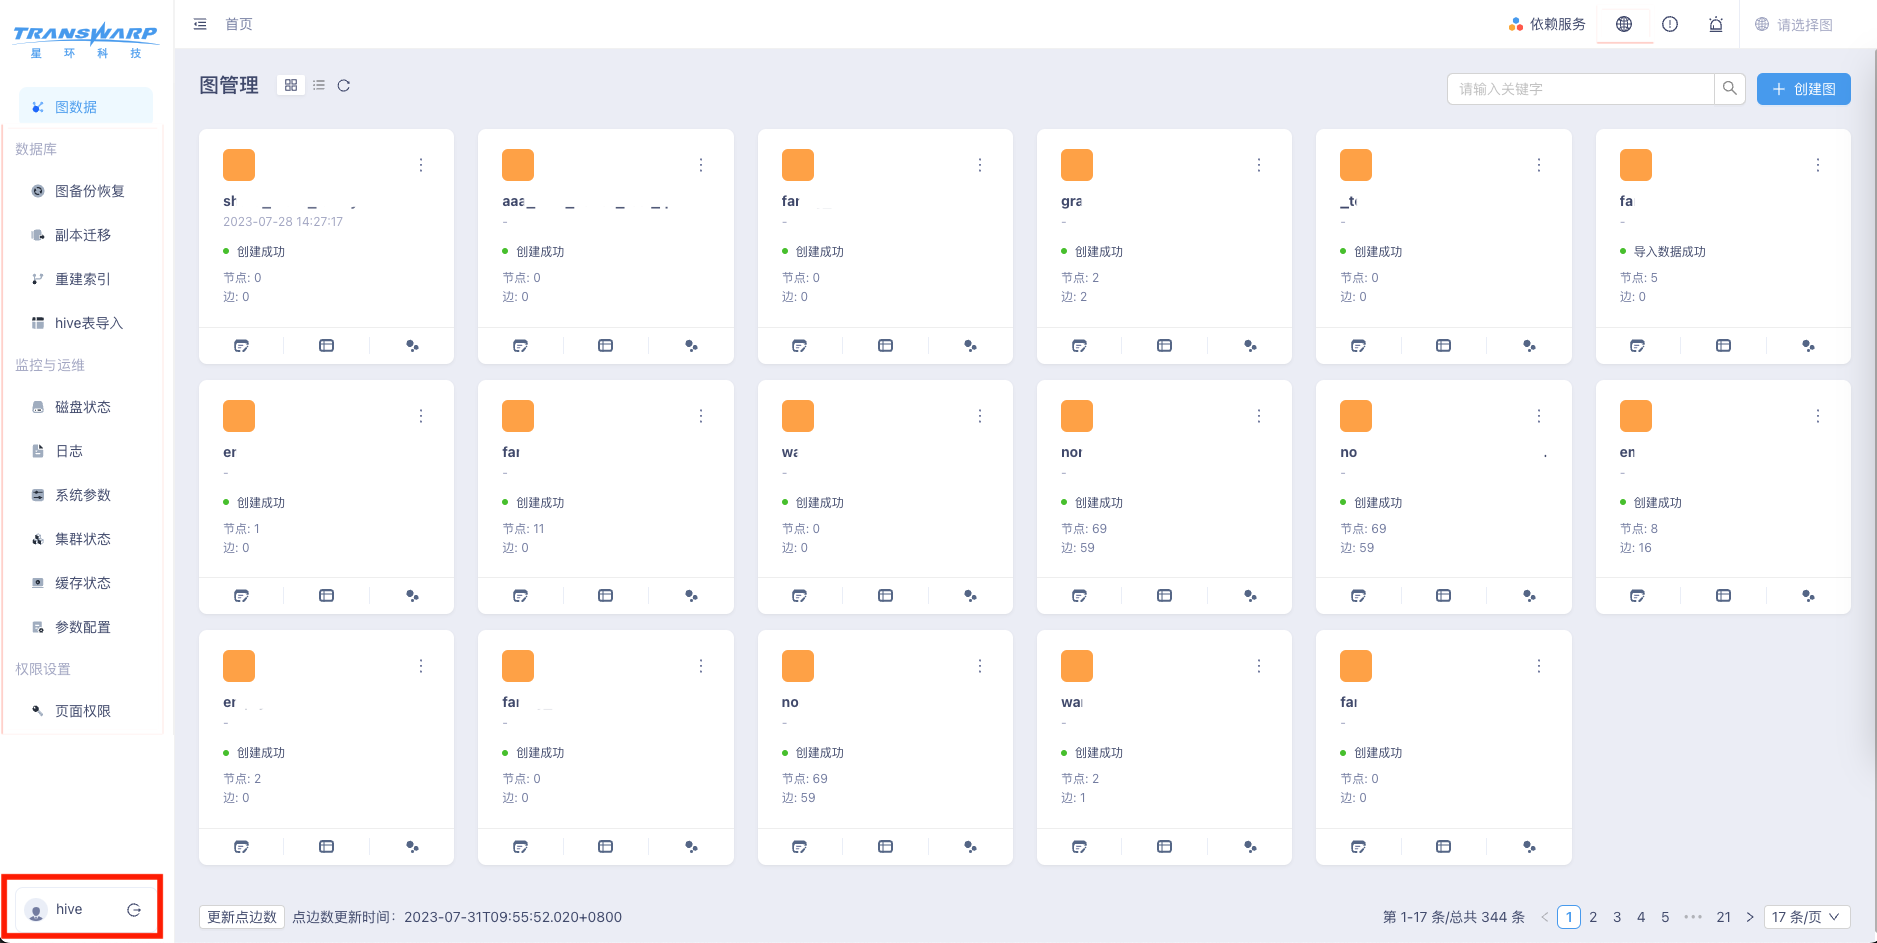Open table schema icon on 'aaa_' card
Viewport: 1877px width, 943px height.
point(605,345)
